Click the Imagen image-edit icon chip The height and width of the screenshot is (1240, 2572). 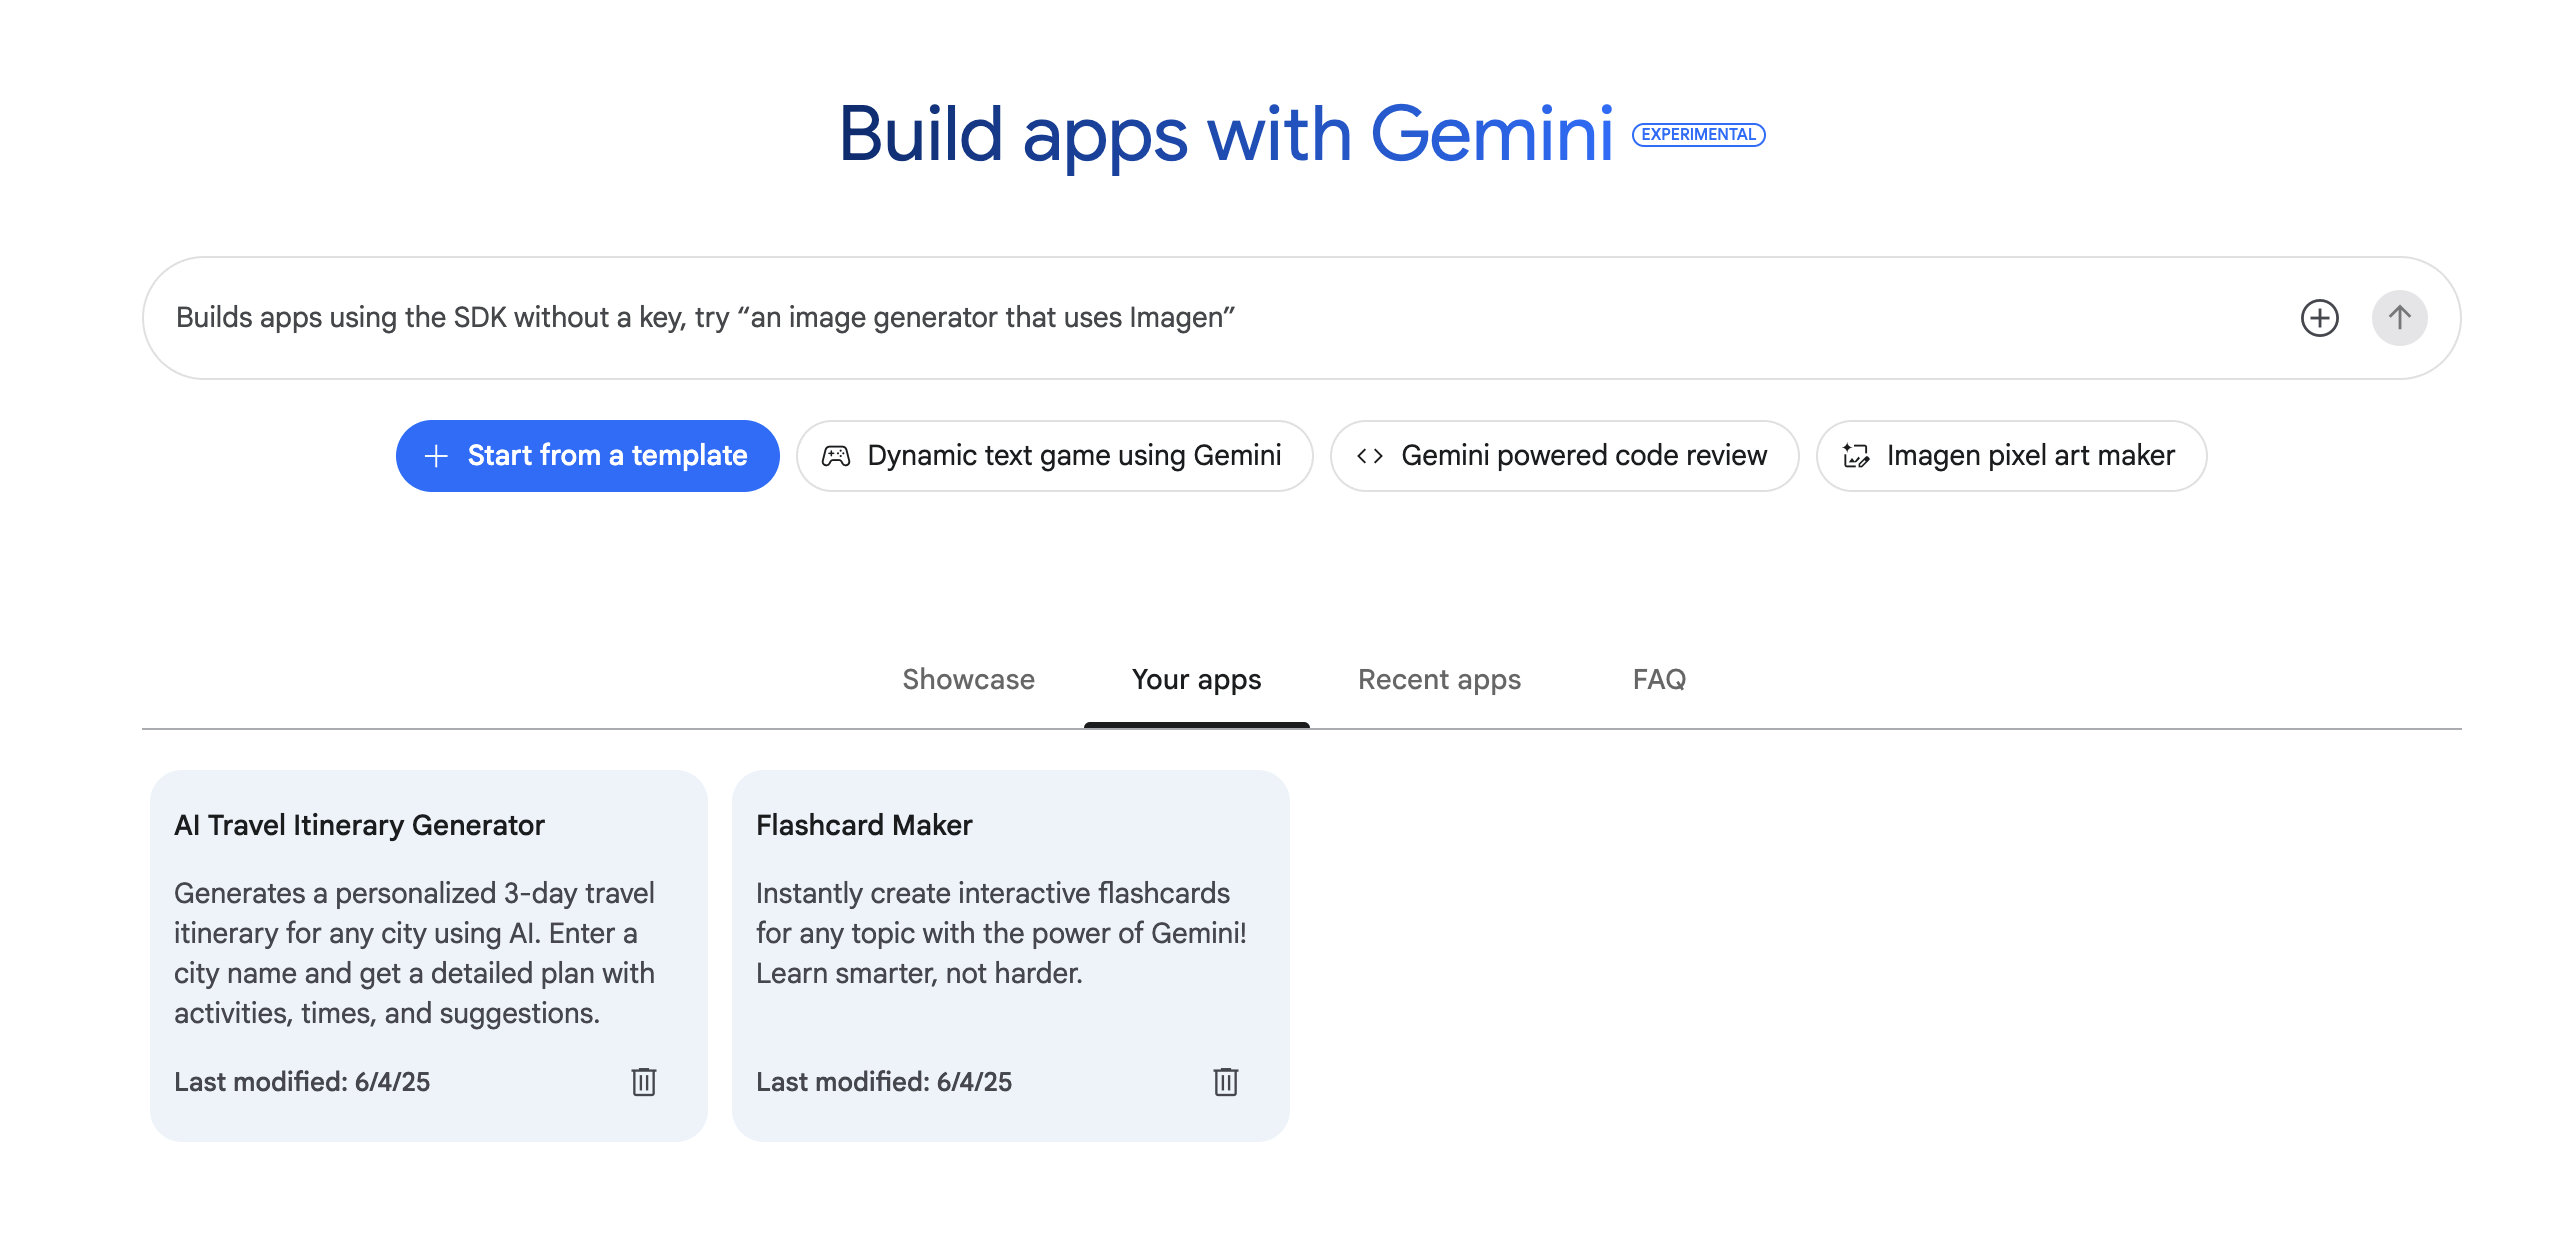click(1856, 456)
